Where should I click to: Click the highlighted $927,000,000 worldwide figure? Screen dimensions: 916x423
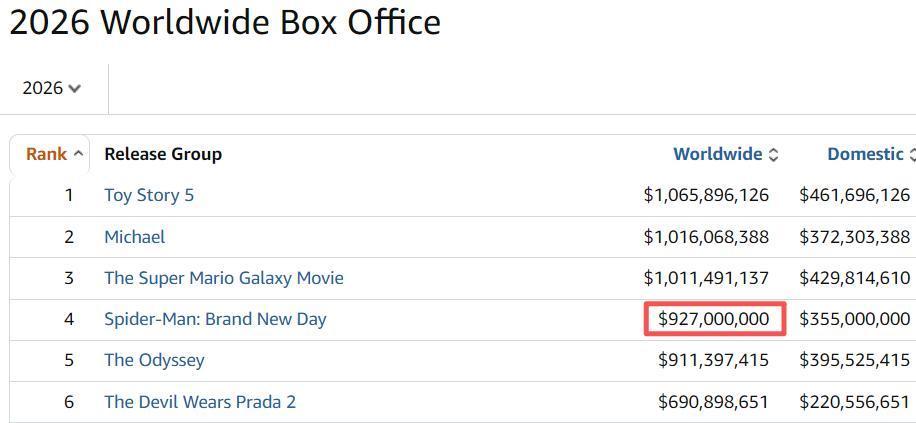[x=714, y=318]
